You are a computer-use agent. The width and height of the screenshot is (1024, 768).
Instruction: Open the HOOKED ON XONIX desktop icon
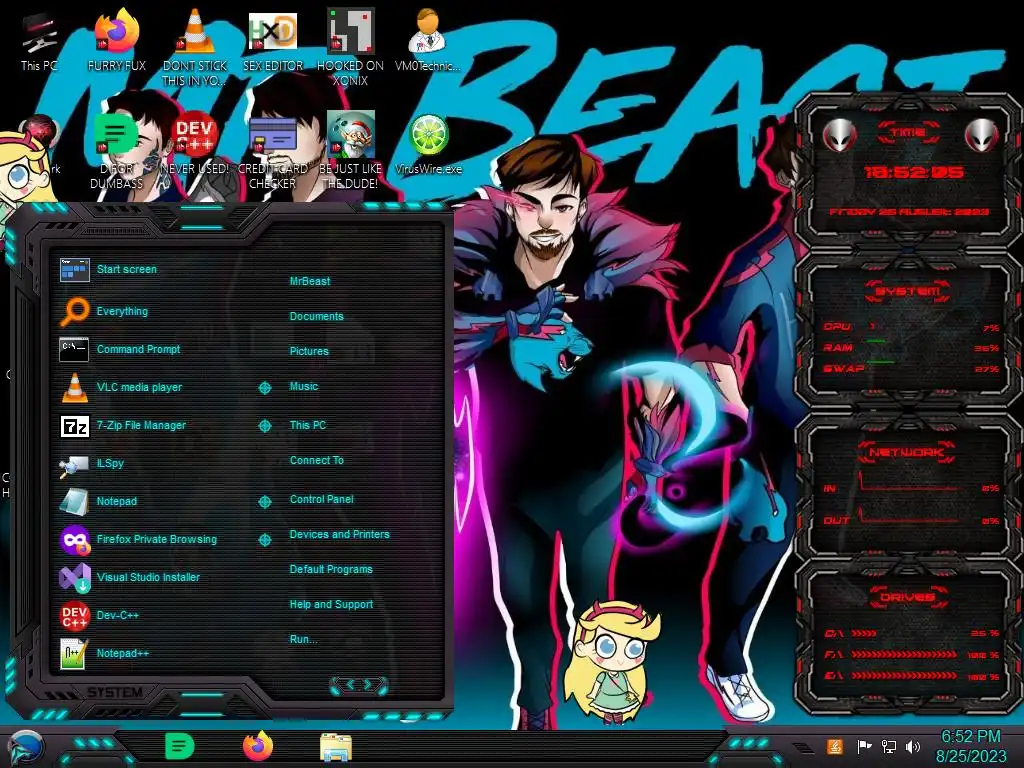click(x=351, y=47)
